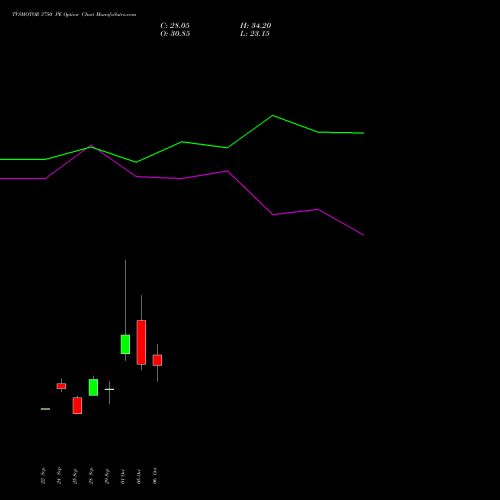The height and width of the screenshot is (500, 500).
Task: Click the chart title text at top left
Action: click(x=74, y=14)
